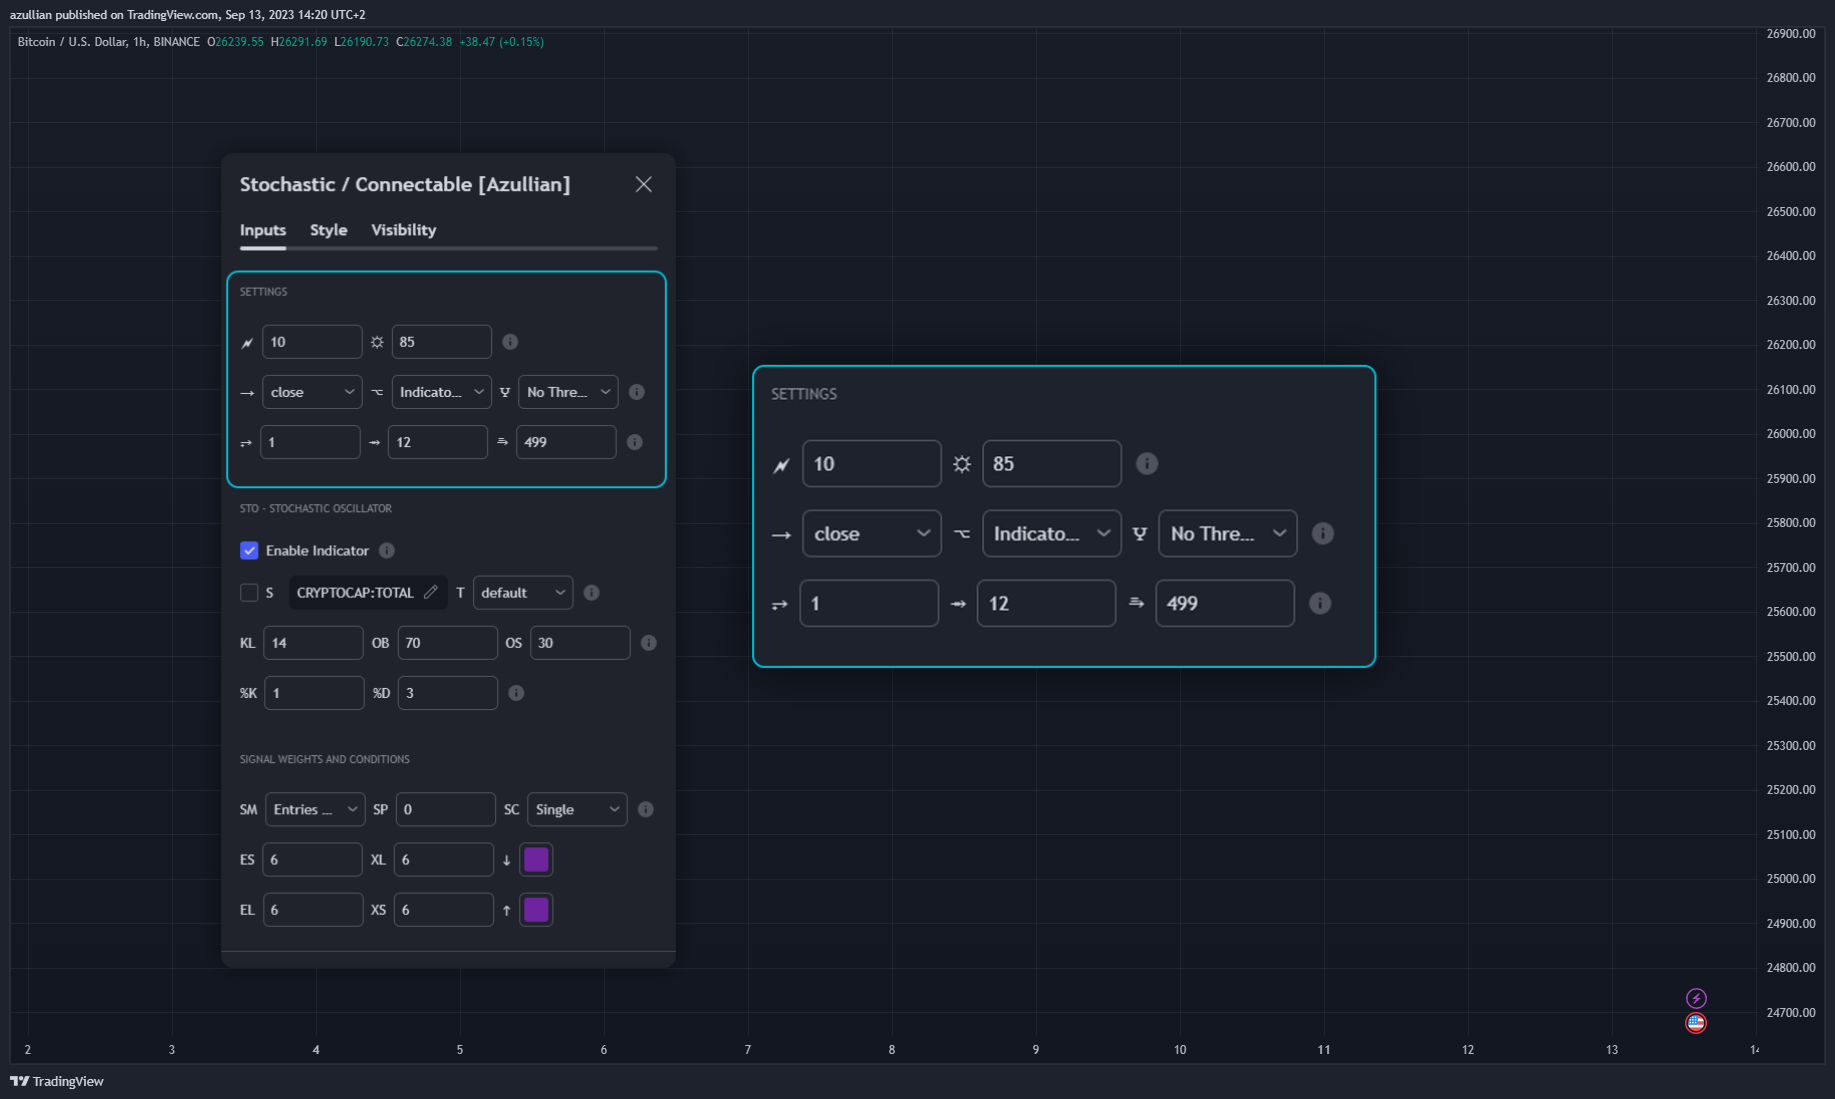Close the Stochastic / Connectable settings dialog
The width and height of the screenshot is (1835, 1099).
tap(644, 184)
